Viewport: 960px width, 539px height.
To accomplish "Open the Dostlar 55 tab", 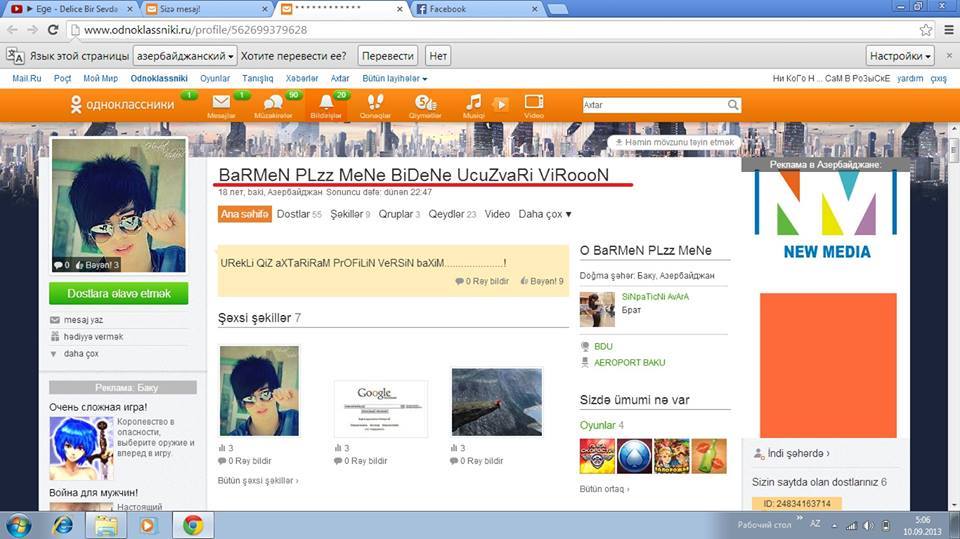I will coord(299,214).
